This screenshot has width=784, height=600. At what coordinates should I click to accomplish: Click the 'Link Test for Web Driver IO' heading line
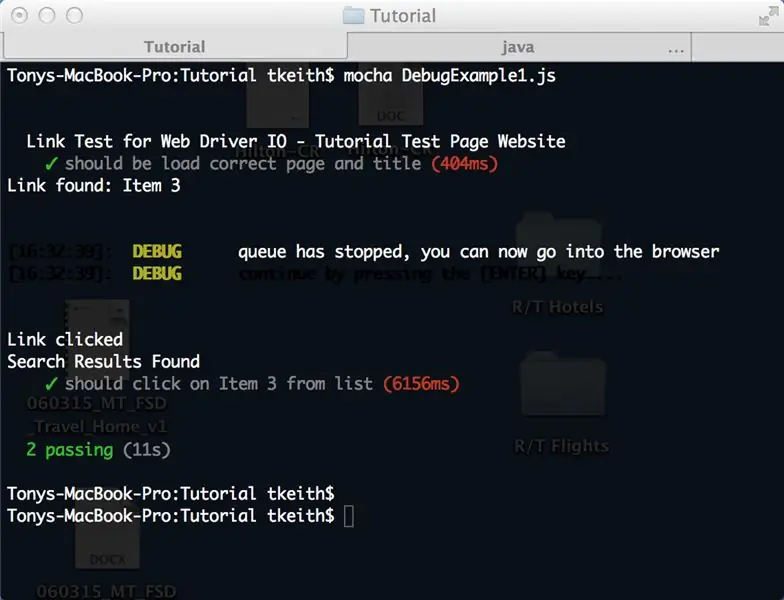click(x=296, y=141)
